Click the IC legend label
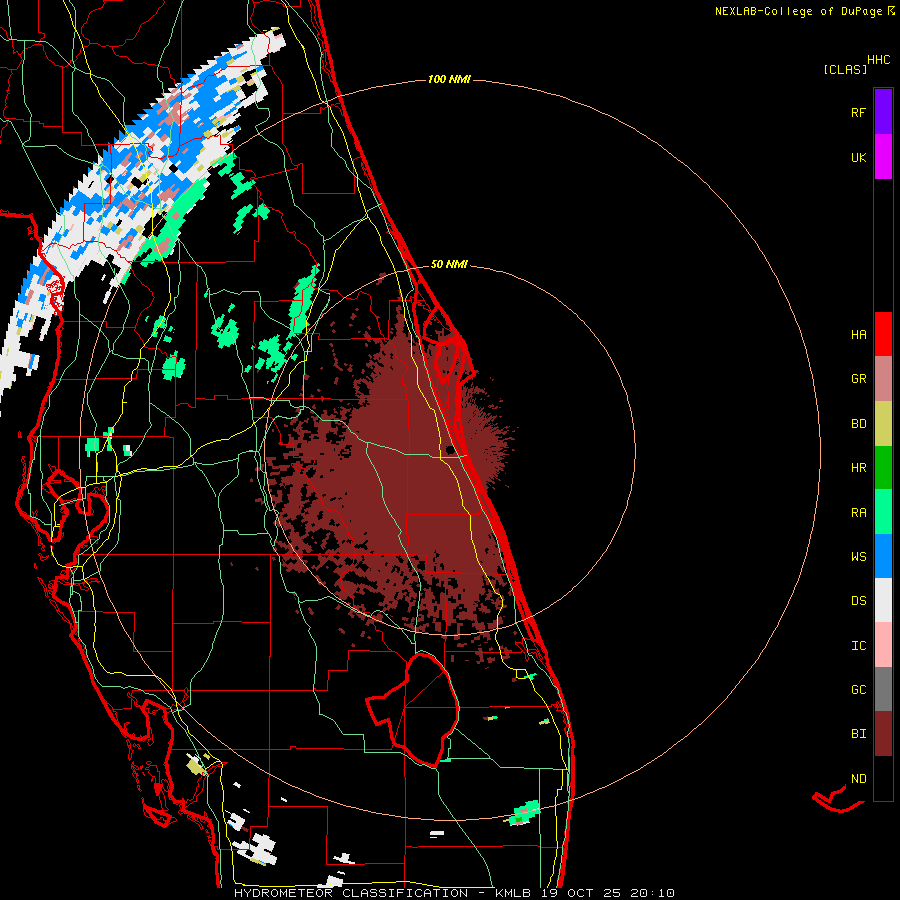 point(858,646)
